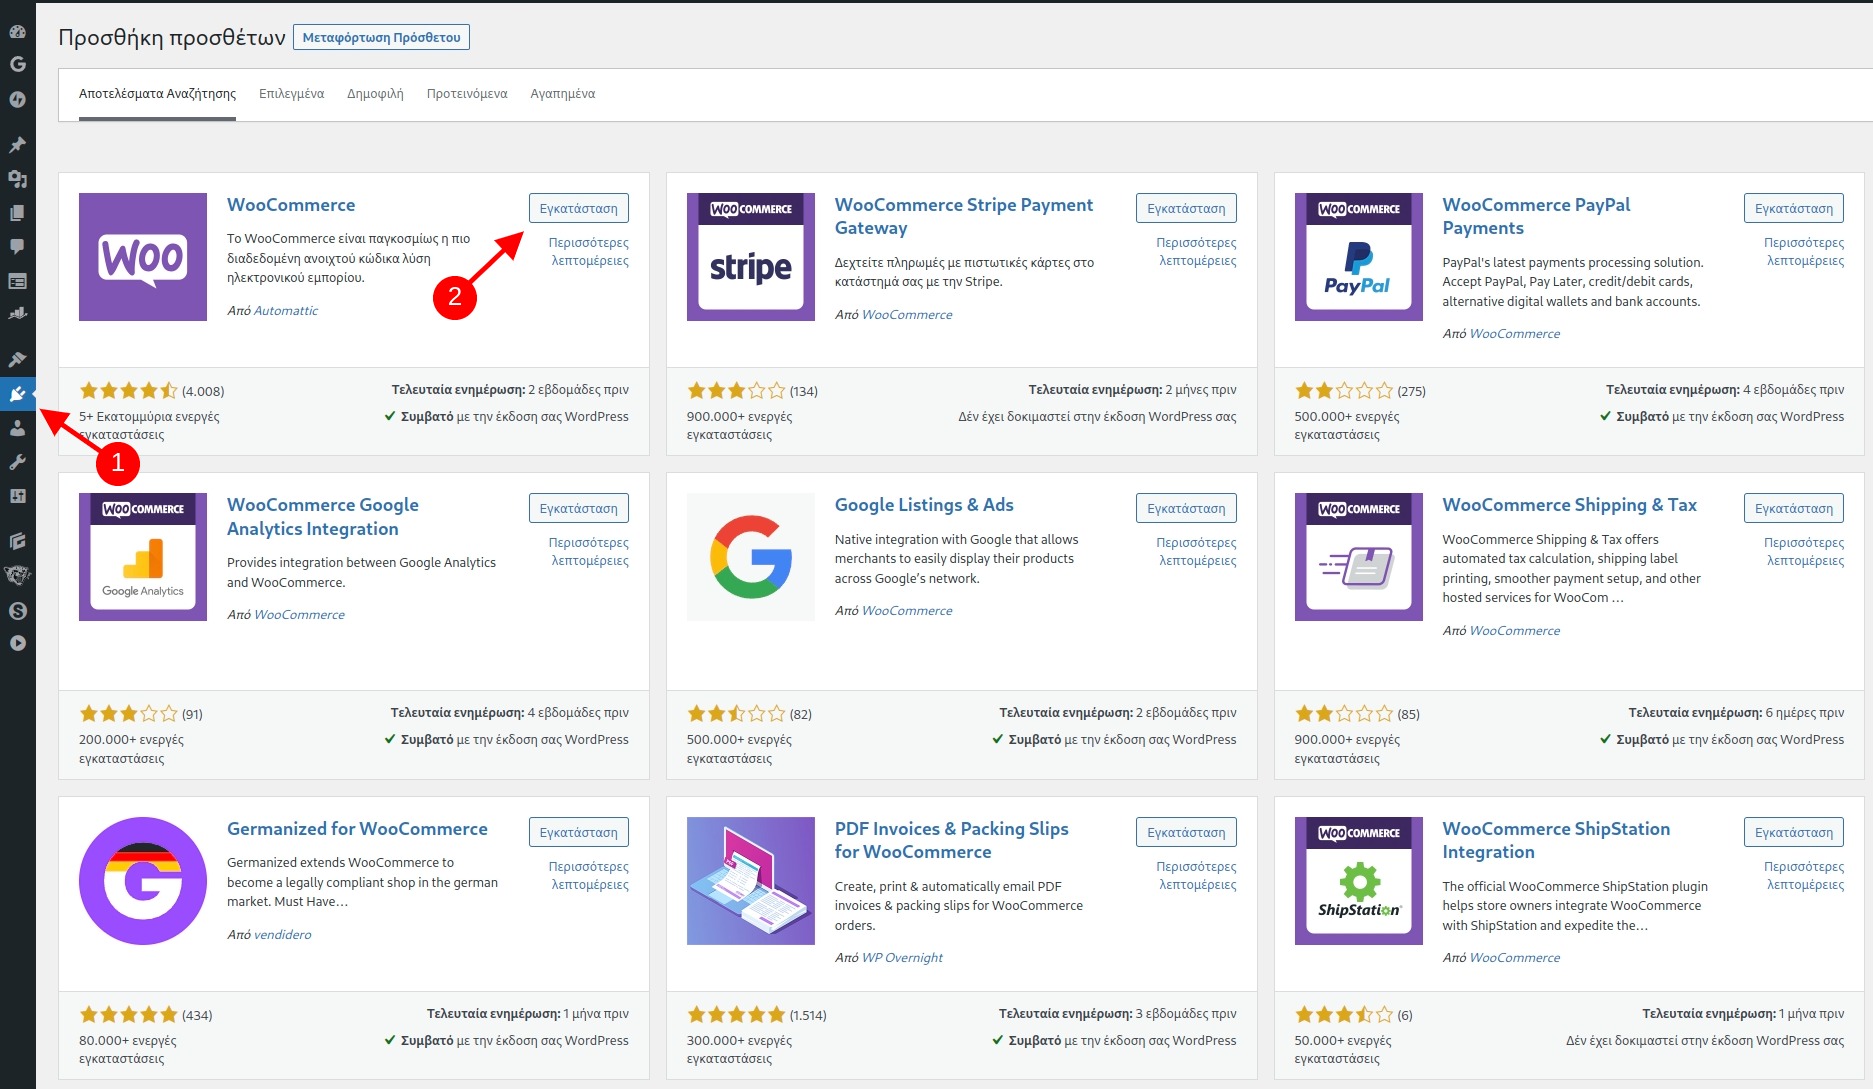Switch to the Αγαπημένα tab
The image size is (1873, 1089).
[561, 93]
